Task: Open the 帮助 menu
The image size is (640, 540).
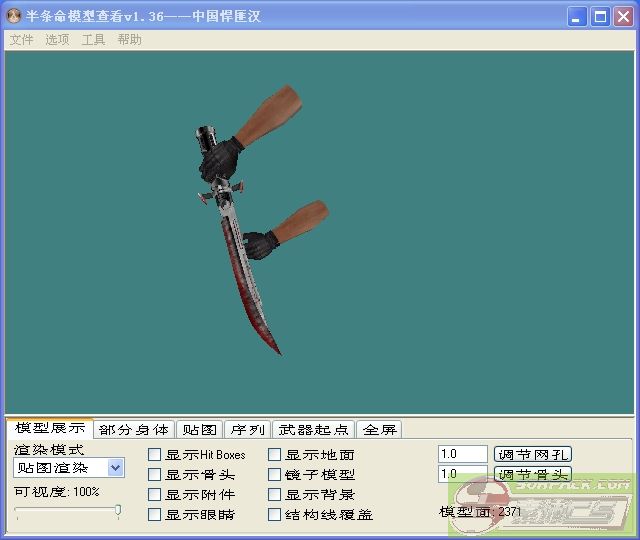Action: [129, 40]
